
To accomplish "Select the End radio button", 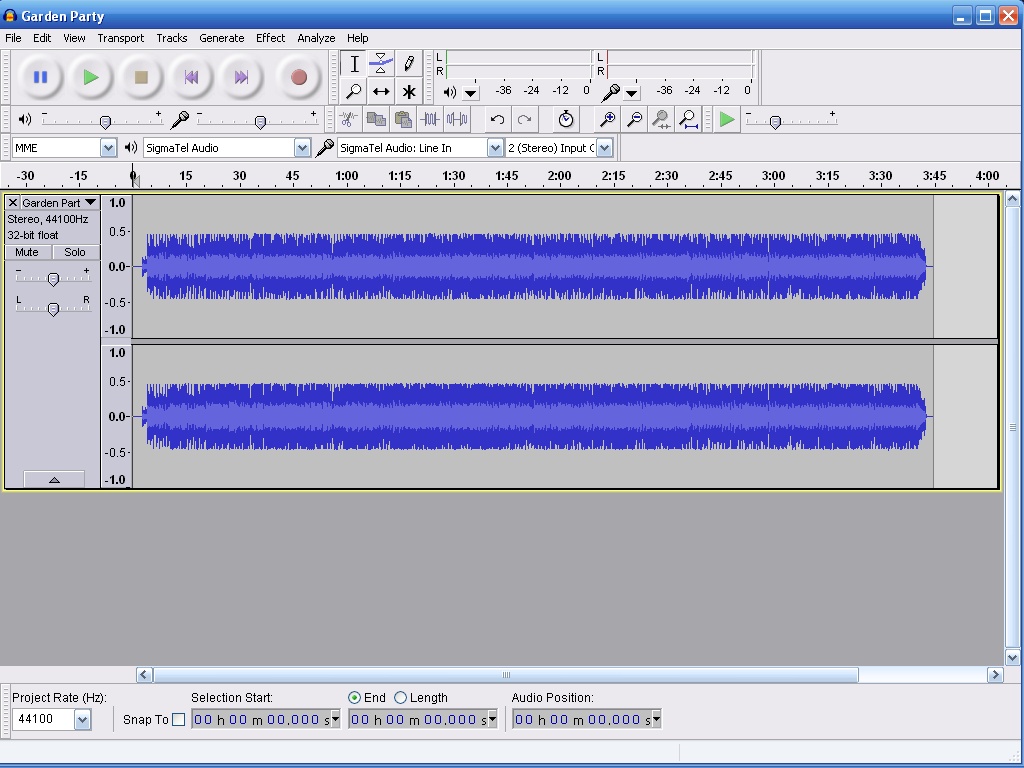I will click(x=355, y=697).
